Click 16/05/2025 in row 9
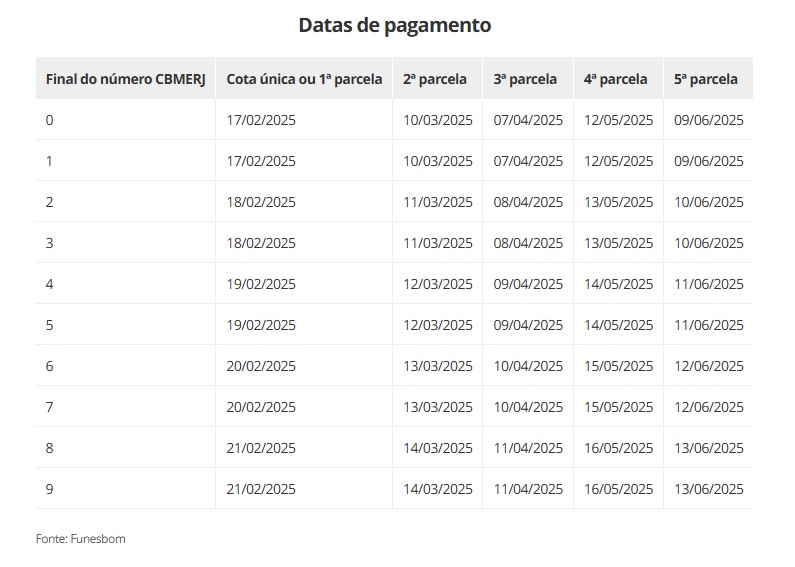The image size is (795, 567). click(619, 489)
